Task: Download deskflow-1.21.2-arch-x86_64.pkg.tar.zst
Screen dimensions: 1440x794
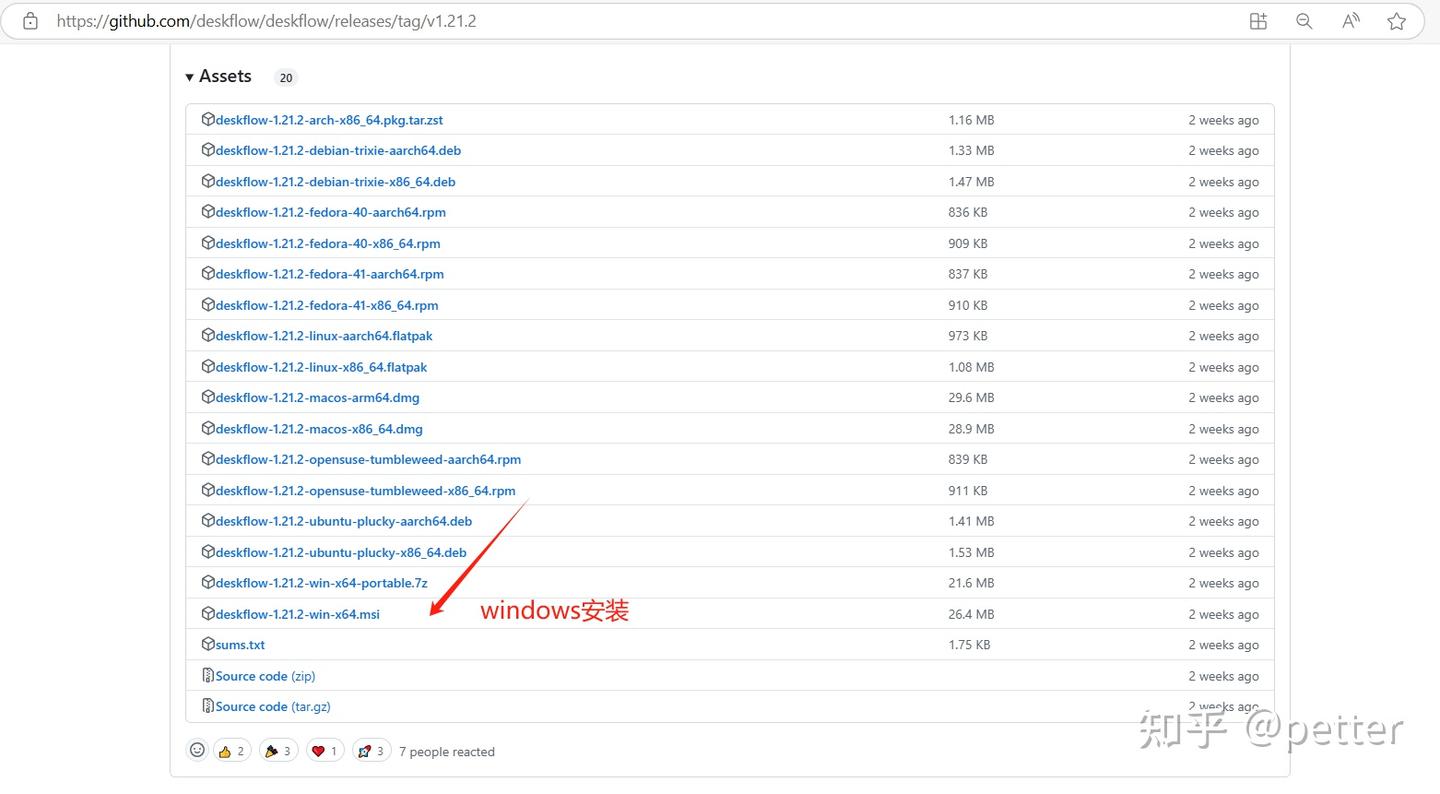Action: click(x=329, y=120)
